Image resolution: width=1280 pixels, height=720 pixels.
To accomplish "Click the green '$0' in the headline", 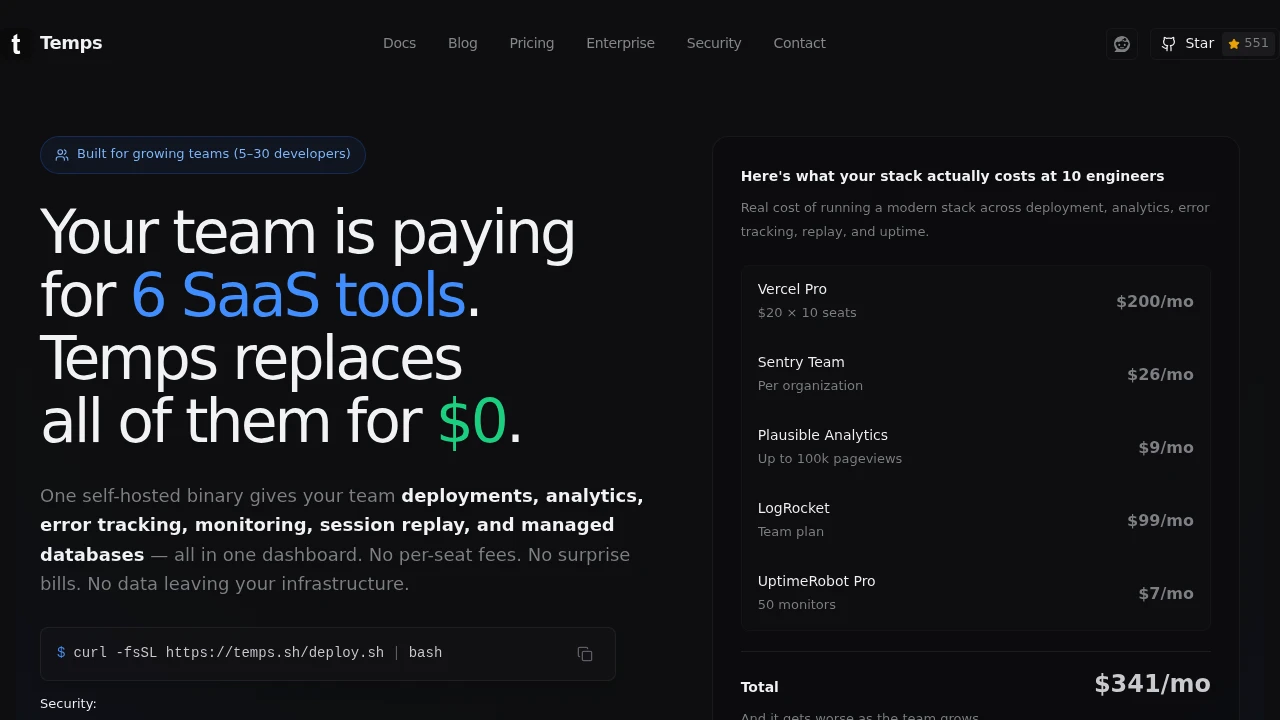I will point(472,421).
